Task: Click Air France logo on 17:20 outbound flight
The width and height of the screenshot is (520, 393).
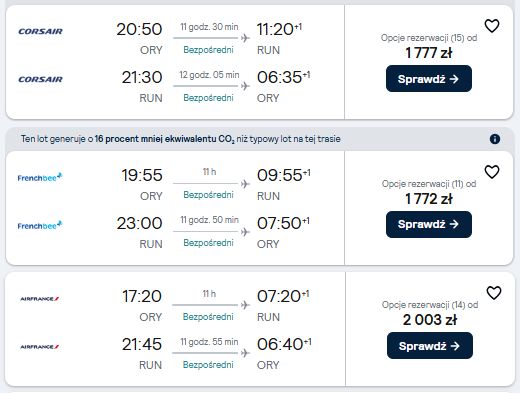Action: point(40,299)
